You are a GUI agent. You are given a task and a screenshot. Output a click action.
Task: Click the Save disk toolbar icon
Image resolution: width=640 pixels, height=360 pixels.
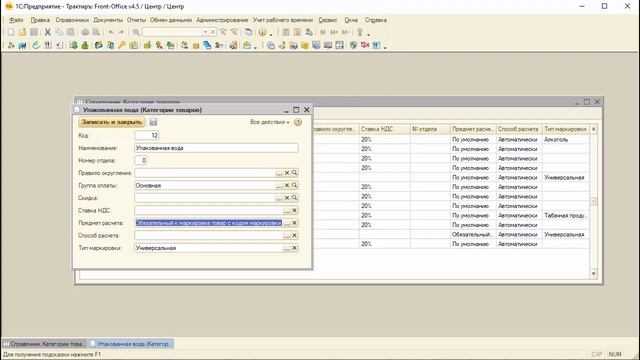[34, 32]
